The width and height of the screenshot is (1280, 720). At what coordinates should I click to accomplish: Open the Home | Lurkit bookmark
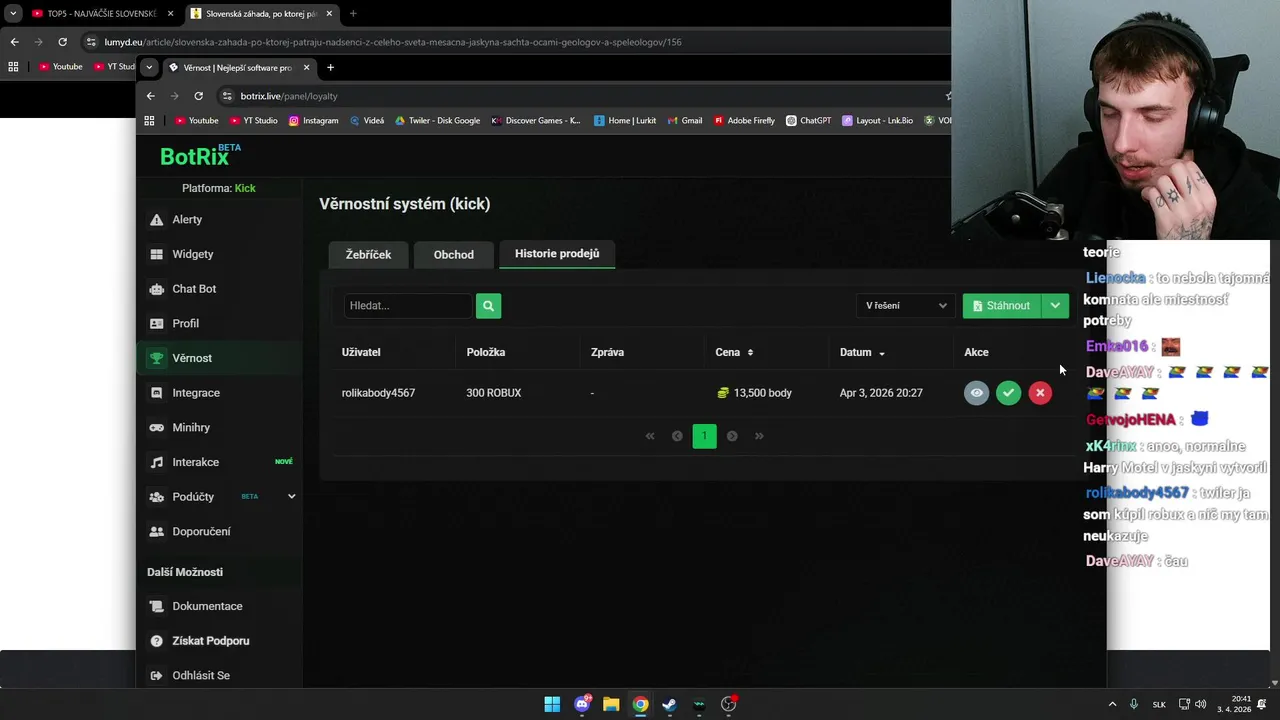coord(625,120)
